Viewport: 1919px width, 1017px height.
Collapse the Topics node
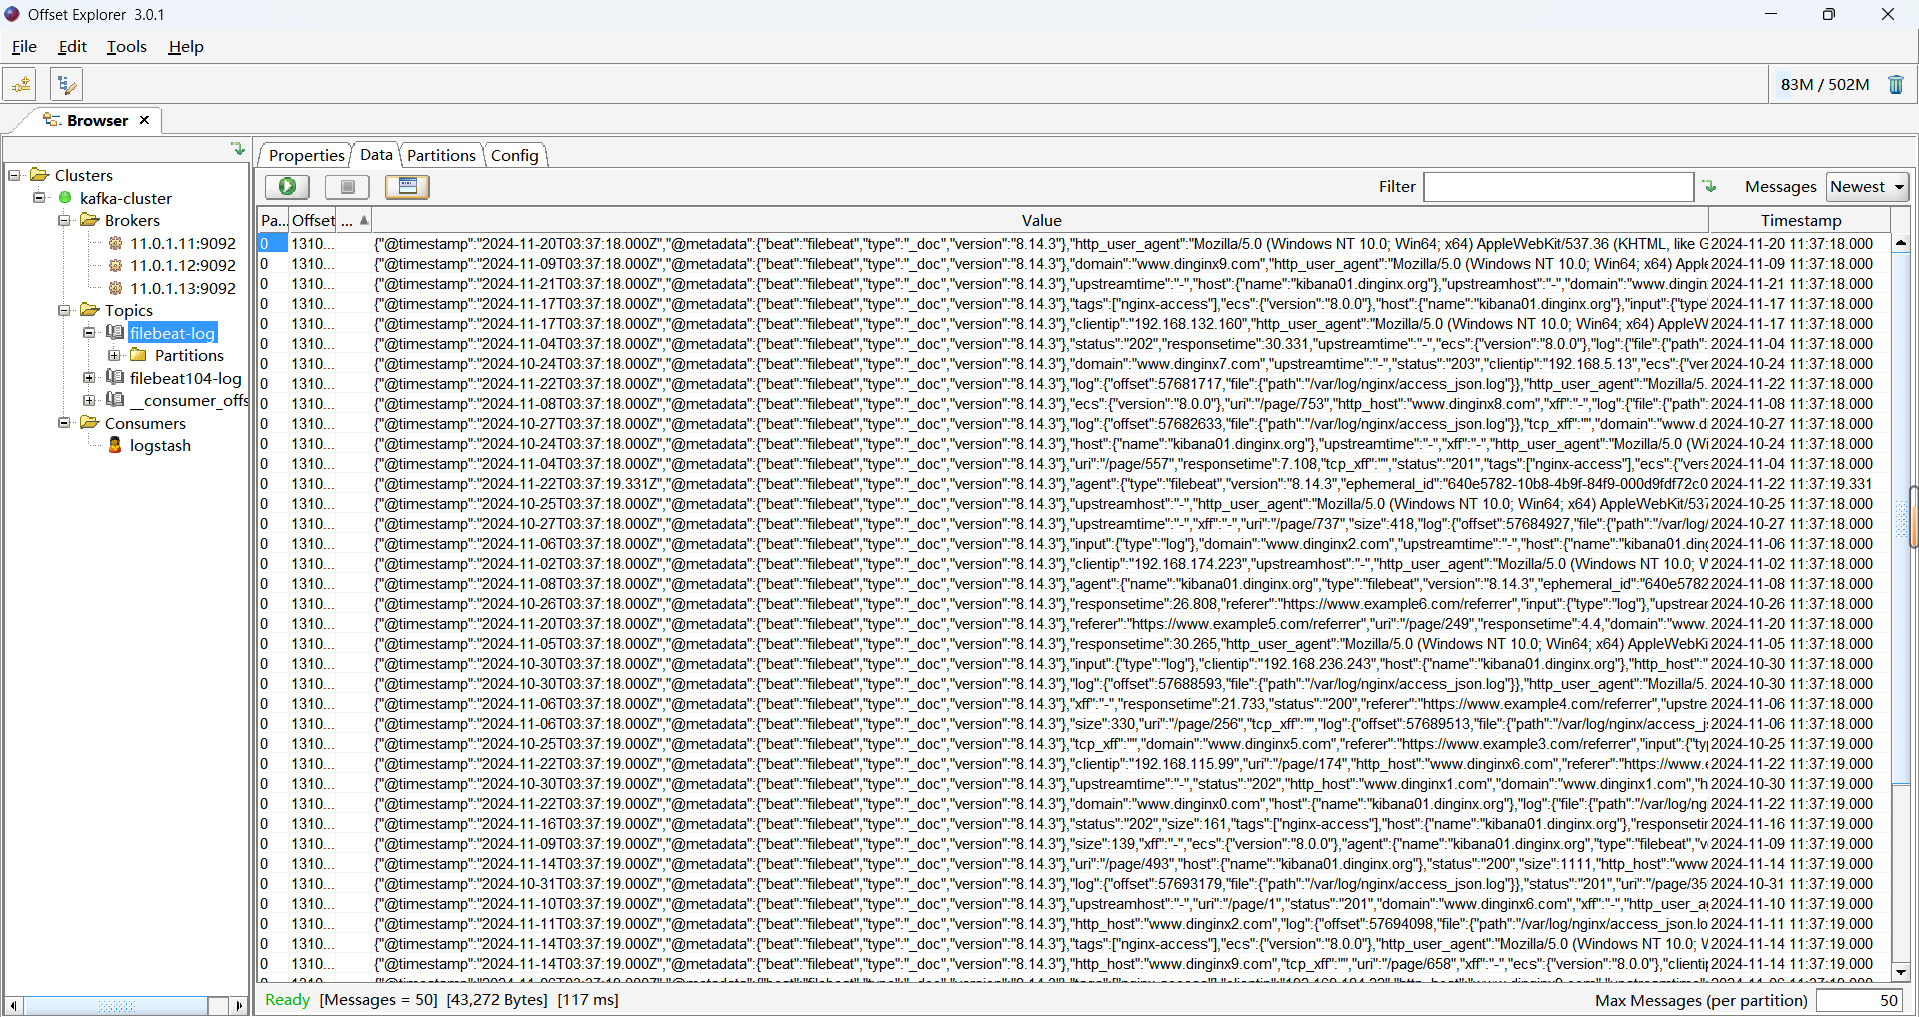64,310
